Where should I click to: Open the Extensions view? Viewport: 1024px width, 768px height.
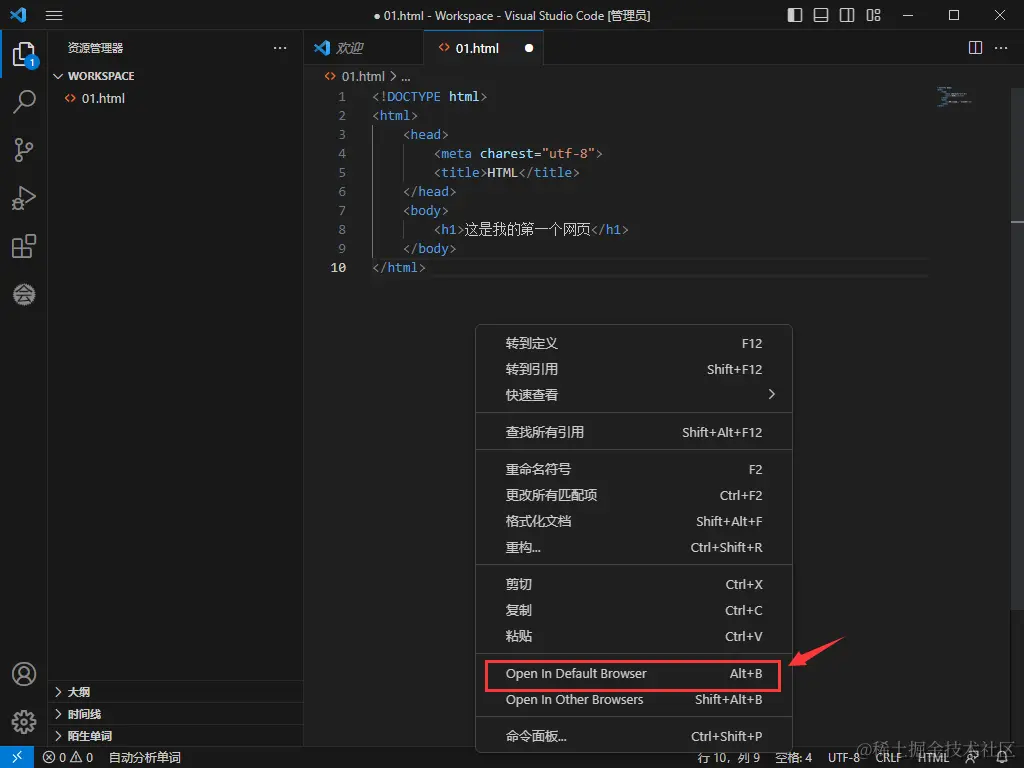click(24, 246)
